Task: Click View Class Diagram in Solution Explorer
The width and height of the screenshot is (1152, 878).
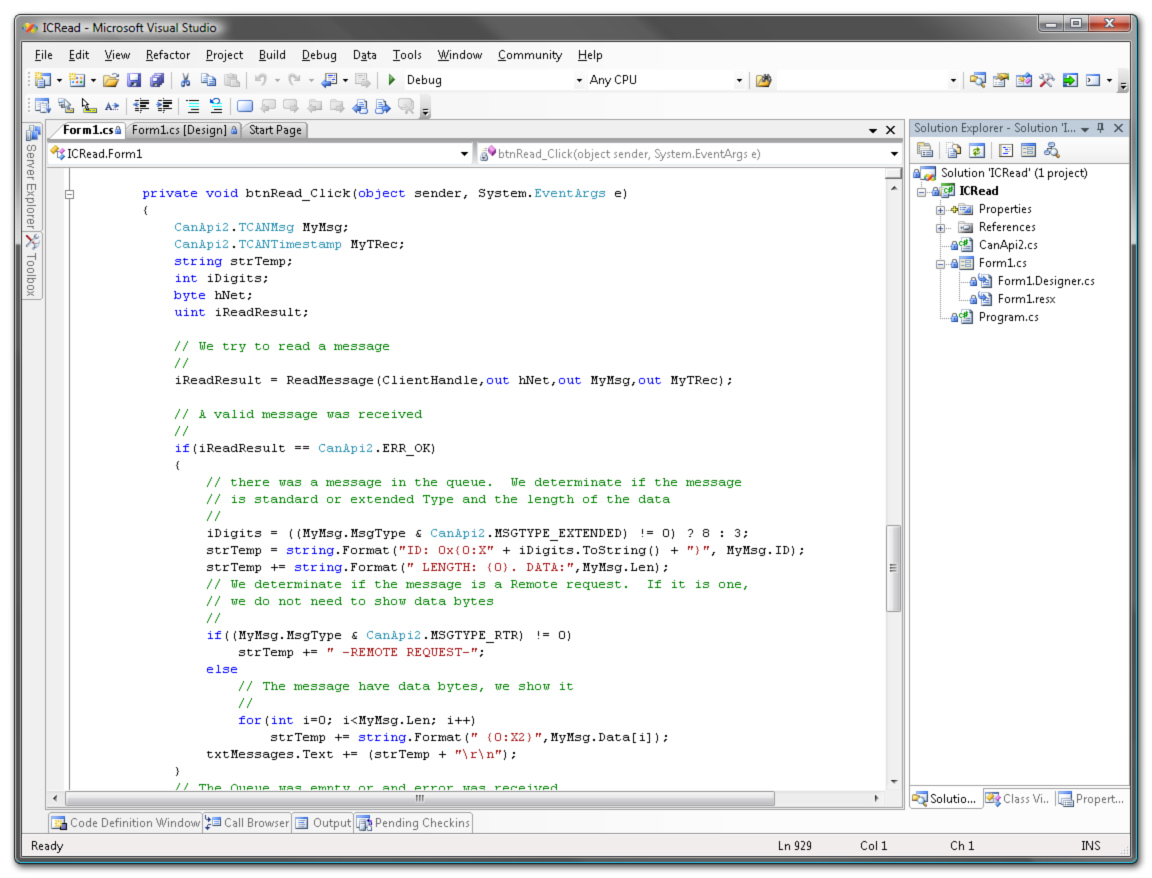Action: tap(1051, 150)
